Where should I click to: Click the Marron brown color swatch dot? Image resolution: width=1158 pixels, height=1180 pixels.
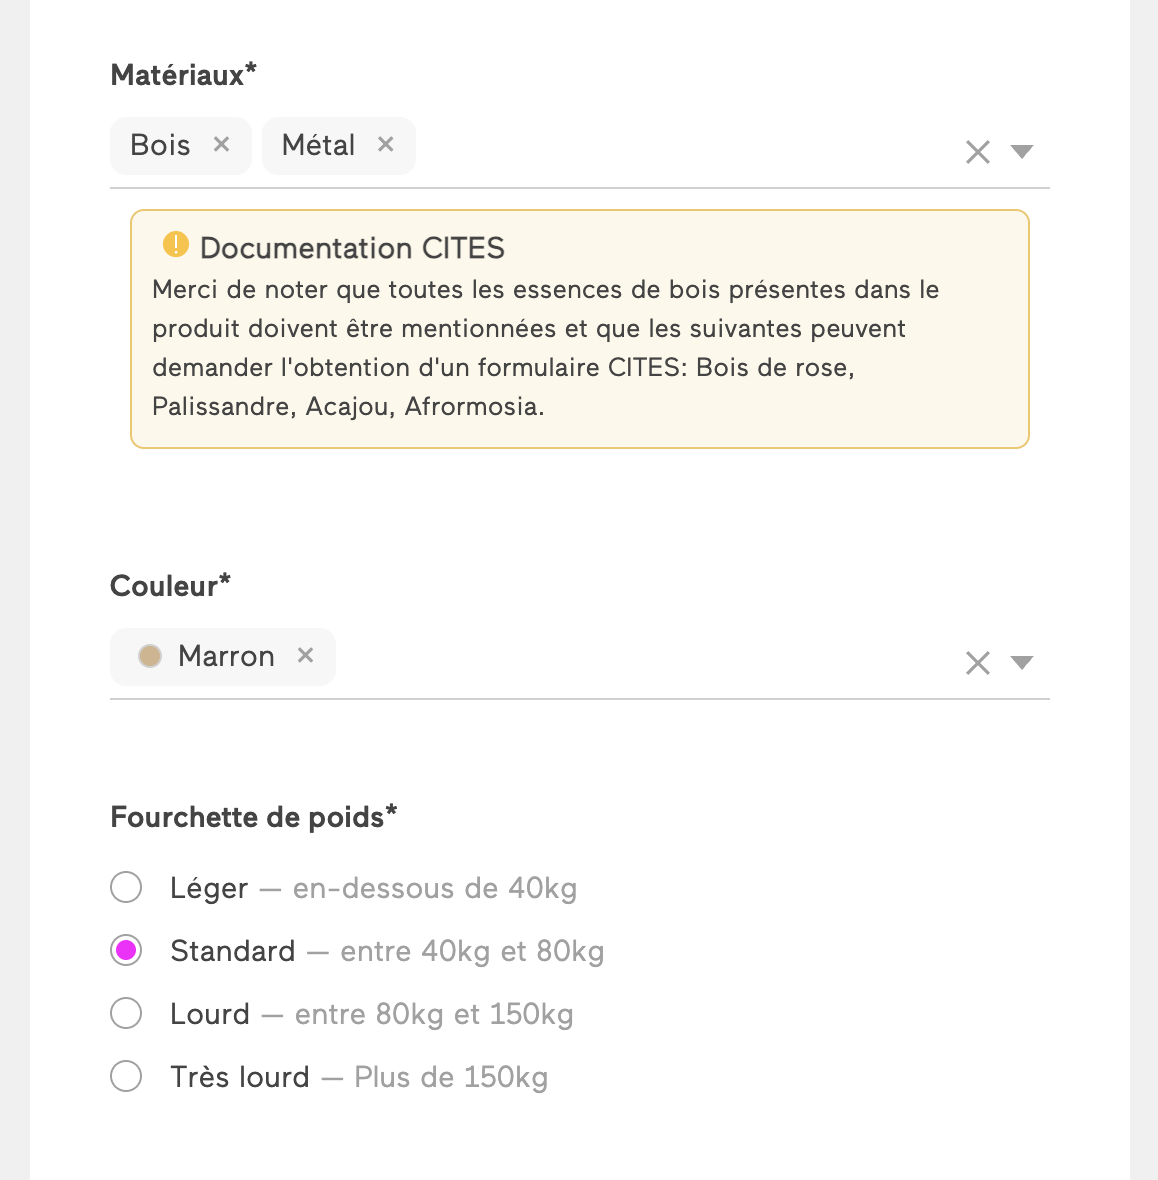pyautogui.click(x=150, y=655)
